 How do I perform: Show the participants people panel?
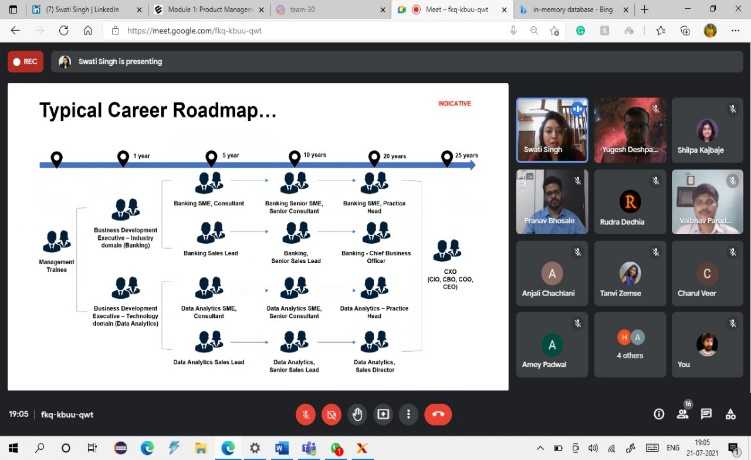684,414
